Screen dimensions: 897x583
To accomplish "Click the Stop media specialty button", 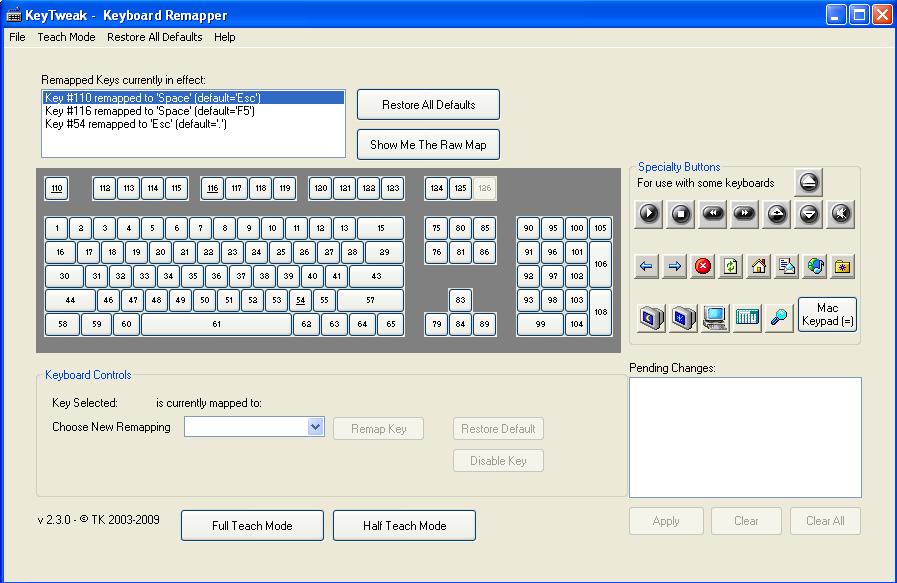I will pyautogui.click(x=681, y=213).
